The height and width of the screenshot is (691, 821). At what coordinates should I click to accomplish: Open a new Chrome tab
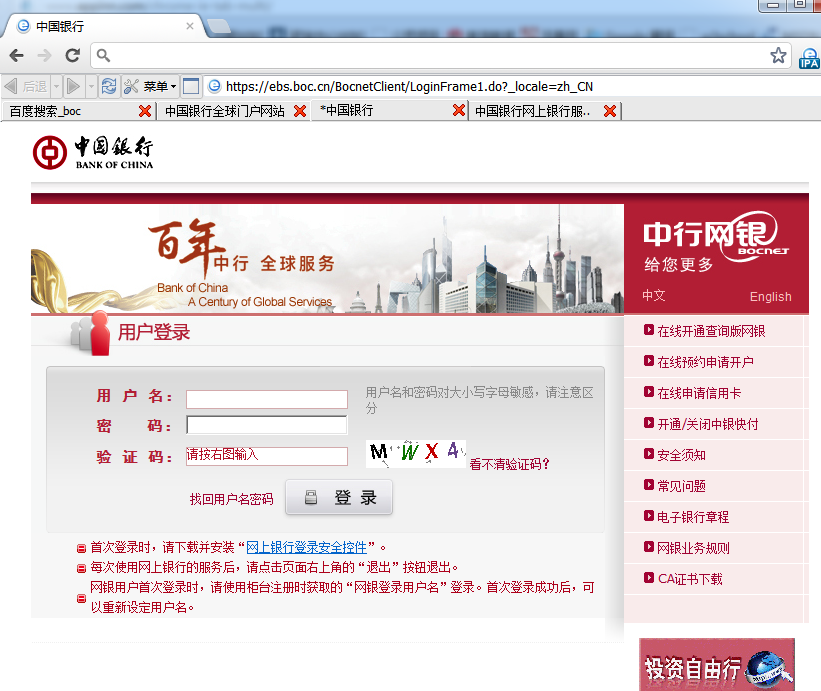[219, 26]
